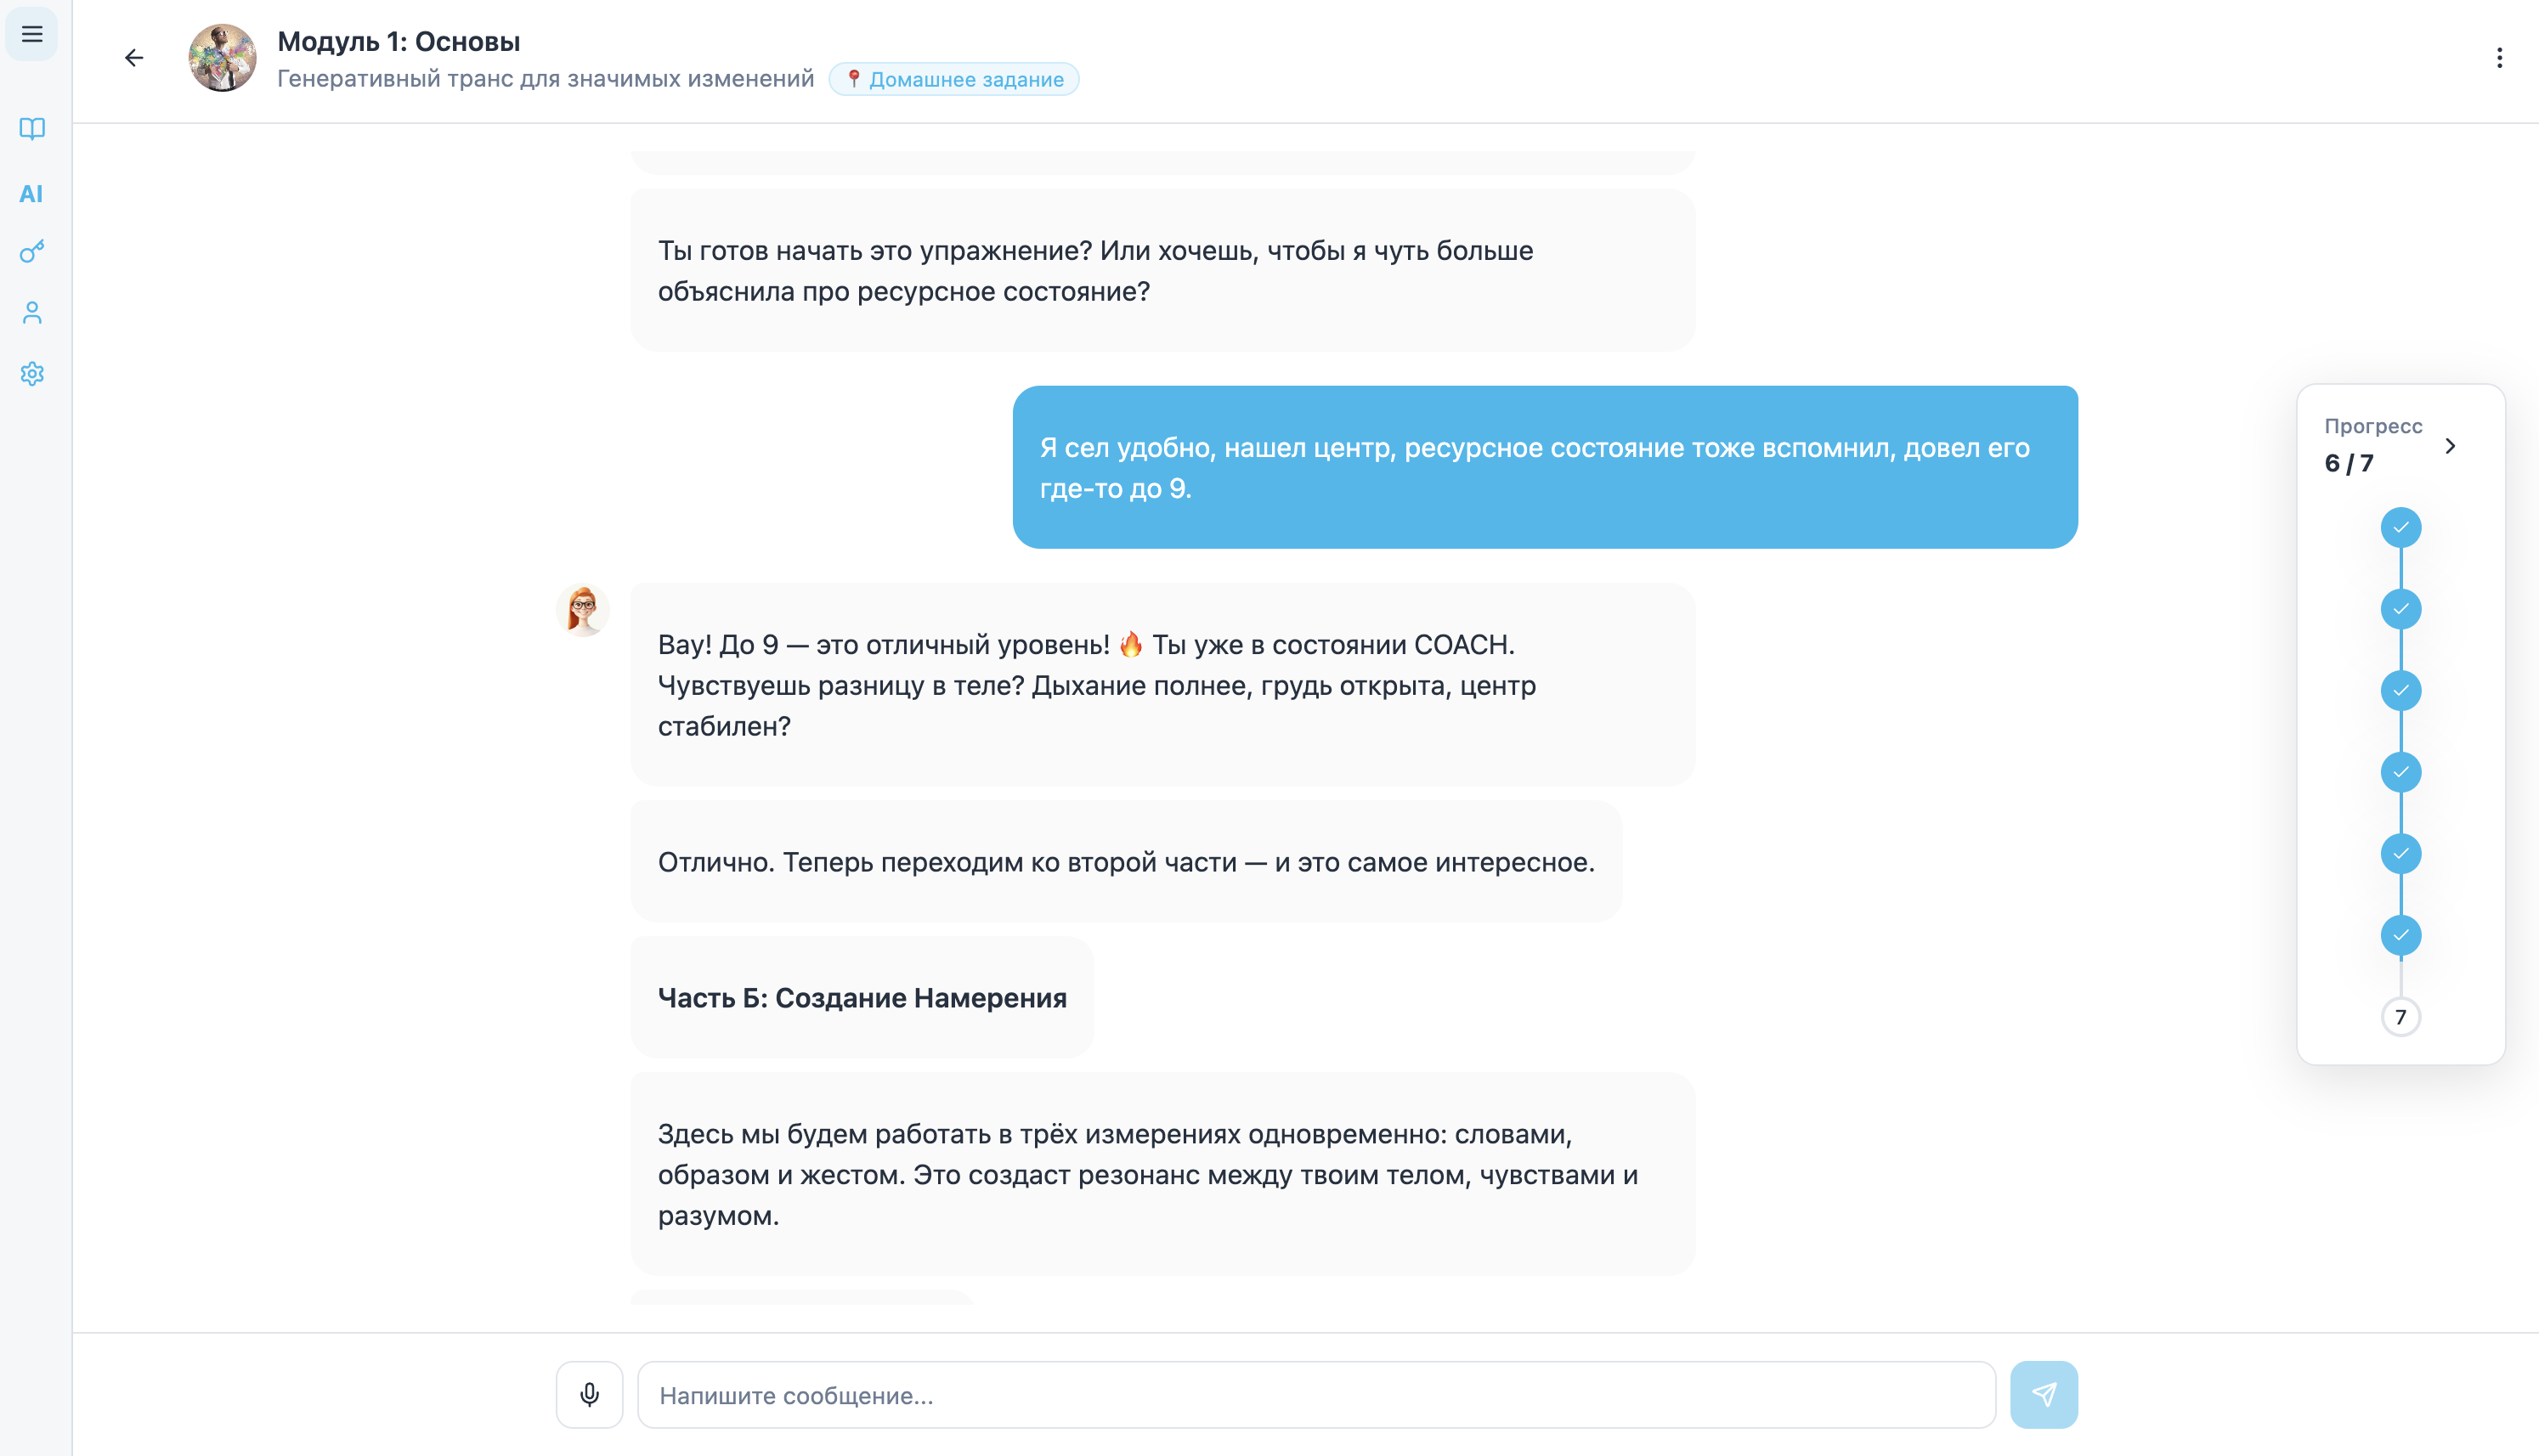Expand the Прогресс panel chevron
Image resolution: width=2539 pixels, height=1456 pixels.
(x=2450, y=446)
